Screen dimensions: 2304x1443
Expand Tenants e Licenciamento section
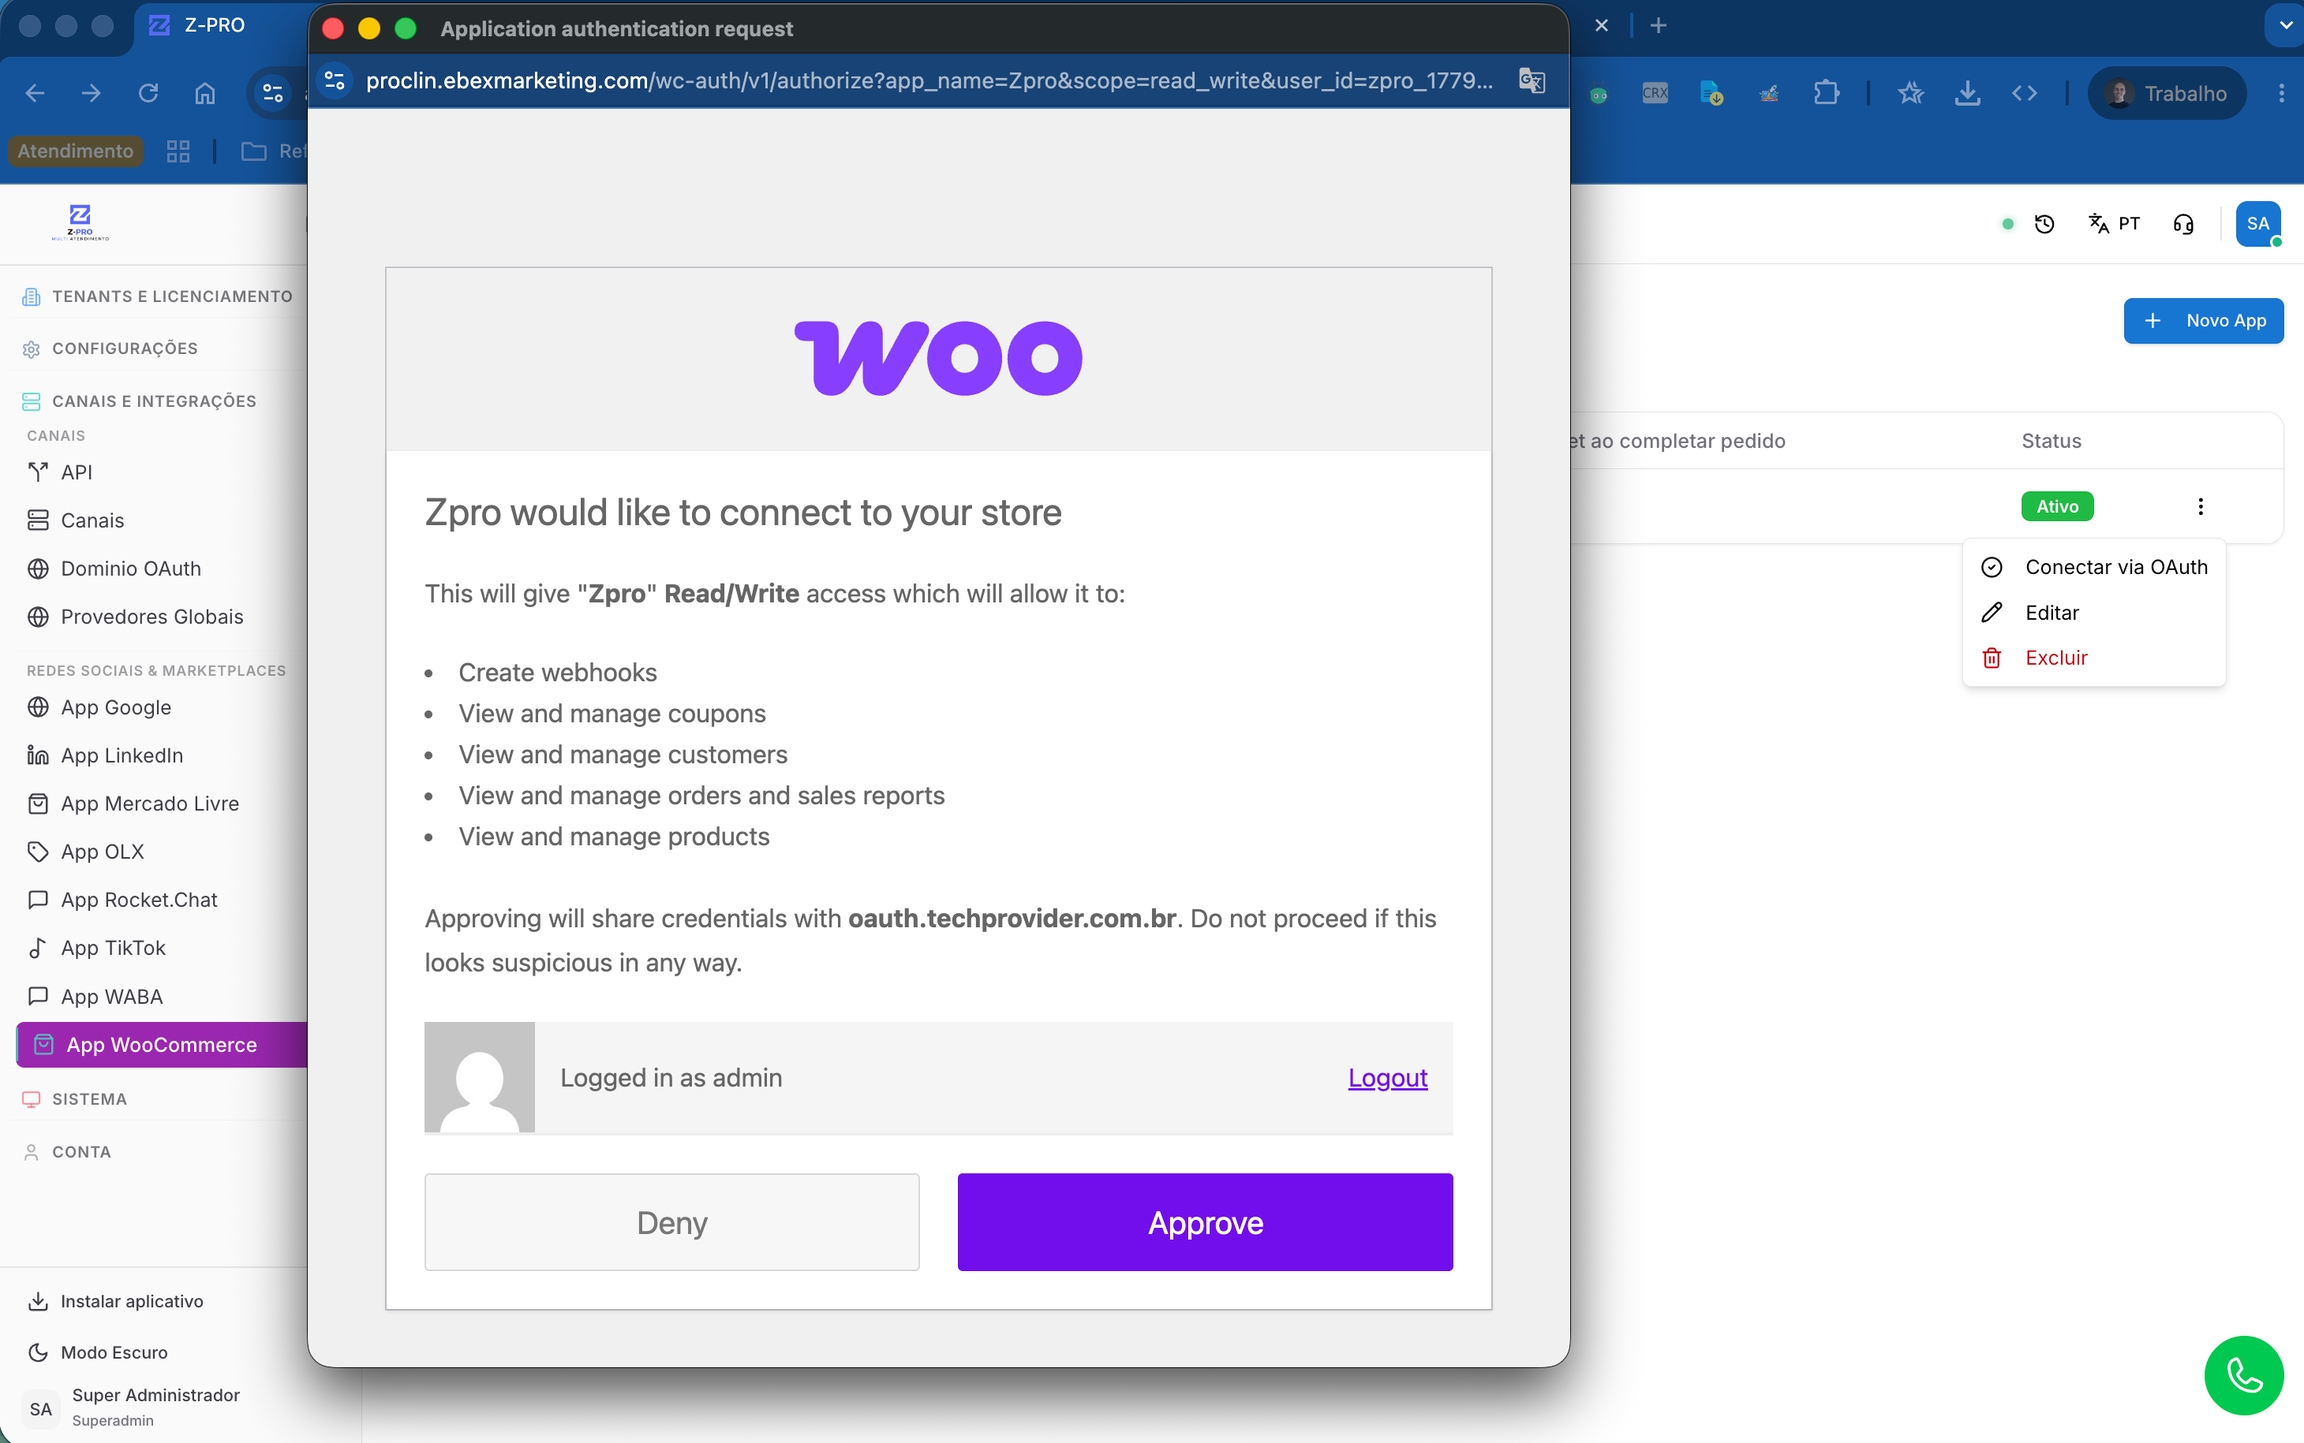point(157,296)
